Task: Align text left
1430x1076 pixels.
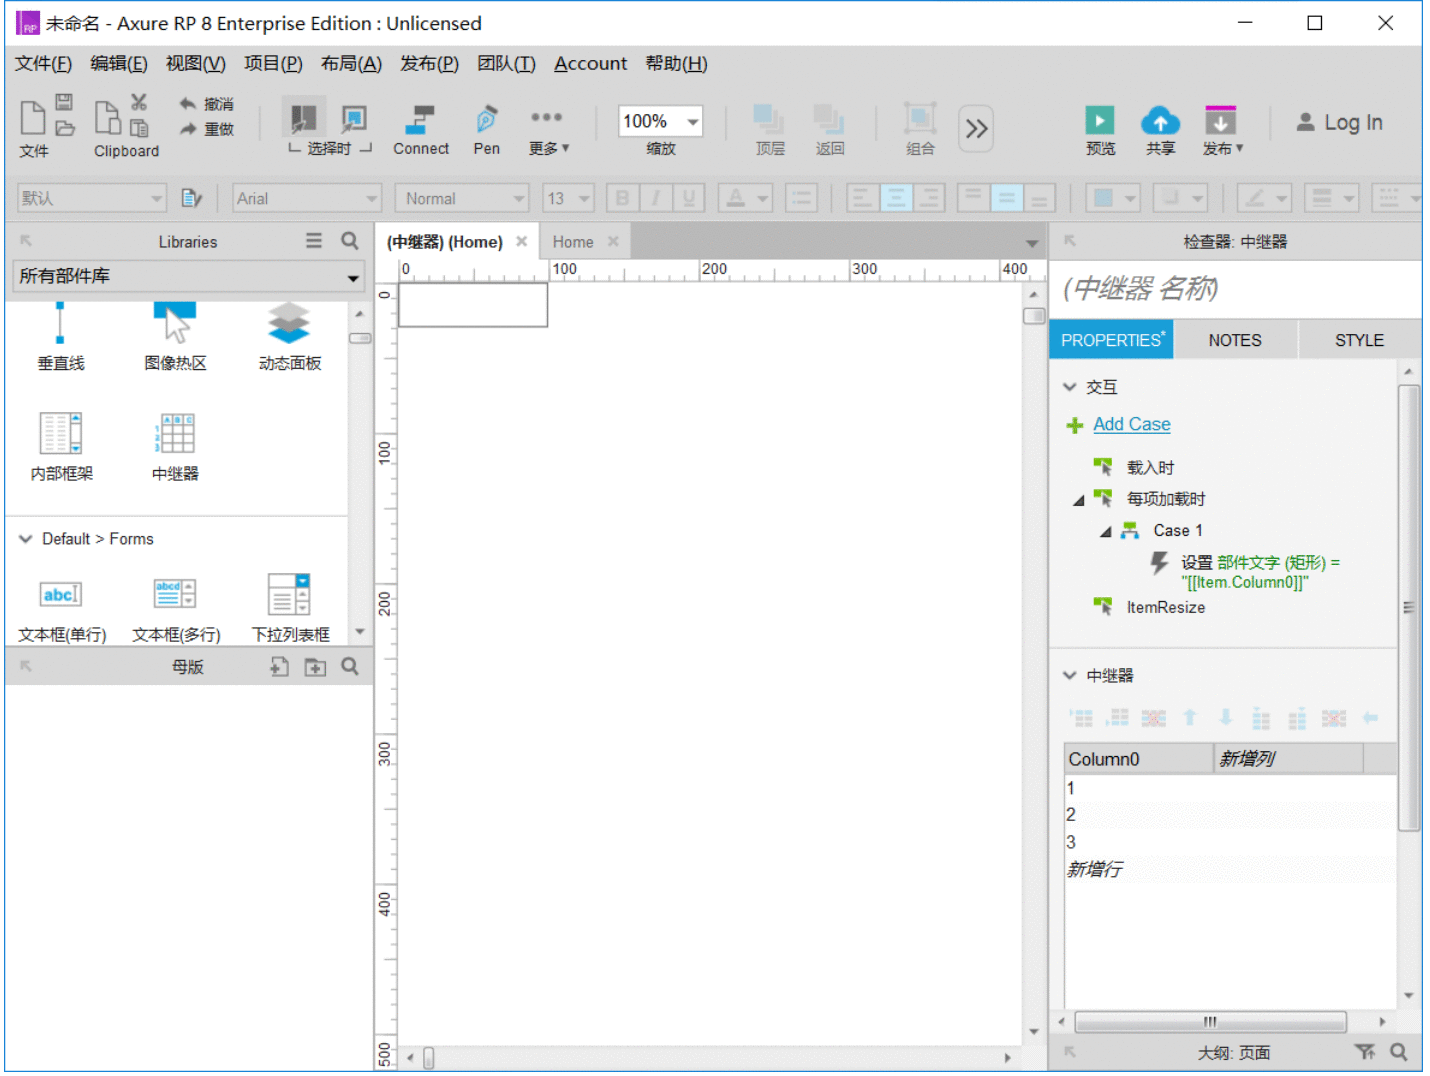Action: [862, 198]
